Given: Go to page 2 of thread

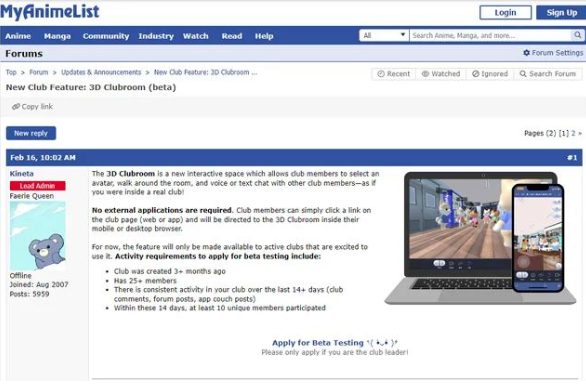Looking at the screenshot, I should (573, 133).
